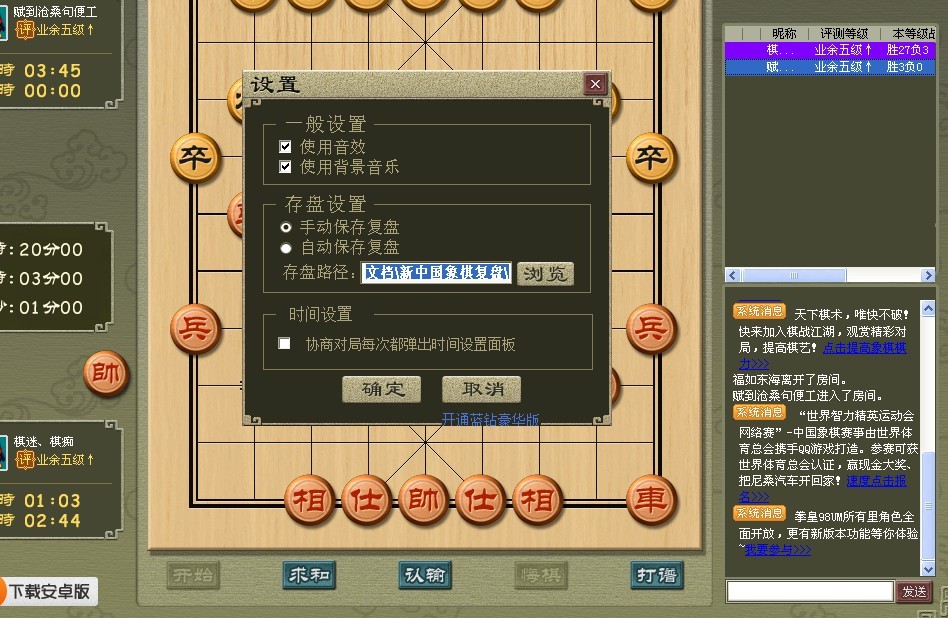Click the 评测等级 column header

point(844,34)
